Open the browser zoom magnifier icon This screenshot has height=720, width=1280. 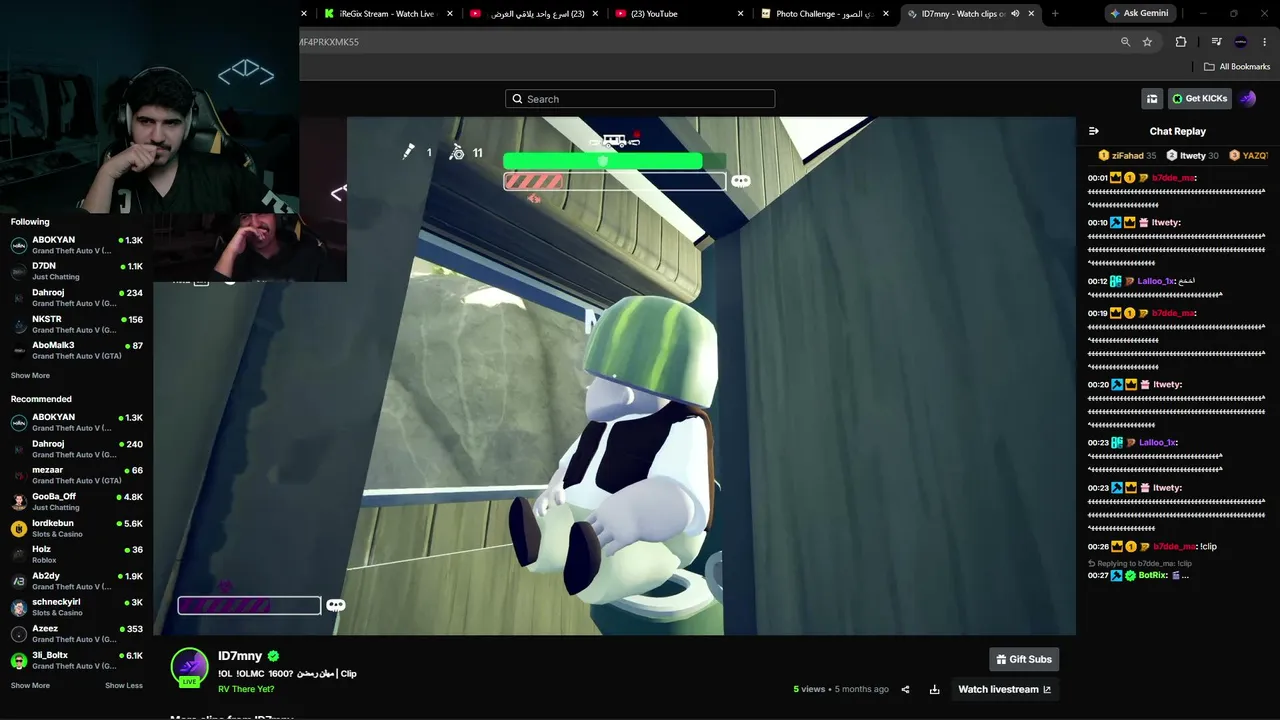pyautogui.click(x=1125, y=42)
